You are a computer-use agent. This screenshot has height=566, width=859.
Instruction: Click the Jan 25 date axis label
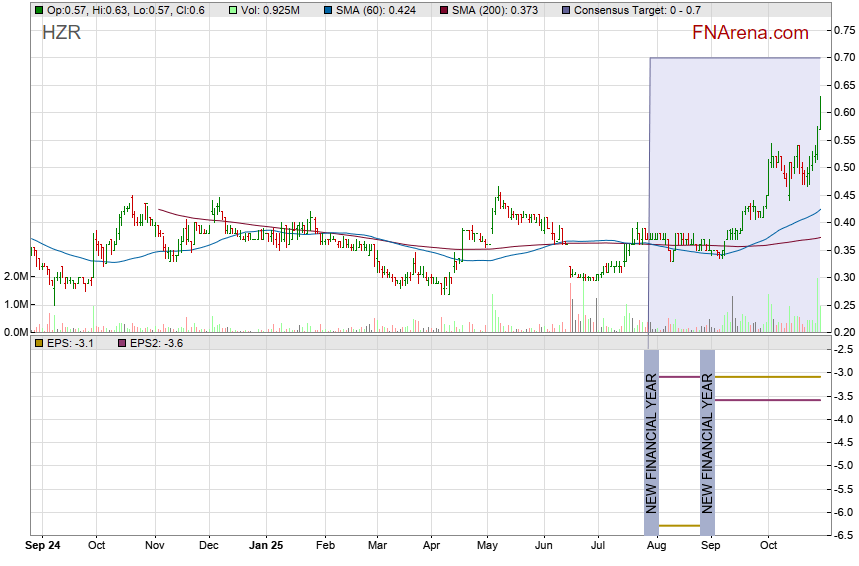coord(266,546)
